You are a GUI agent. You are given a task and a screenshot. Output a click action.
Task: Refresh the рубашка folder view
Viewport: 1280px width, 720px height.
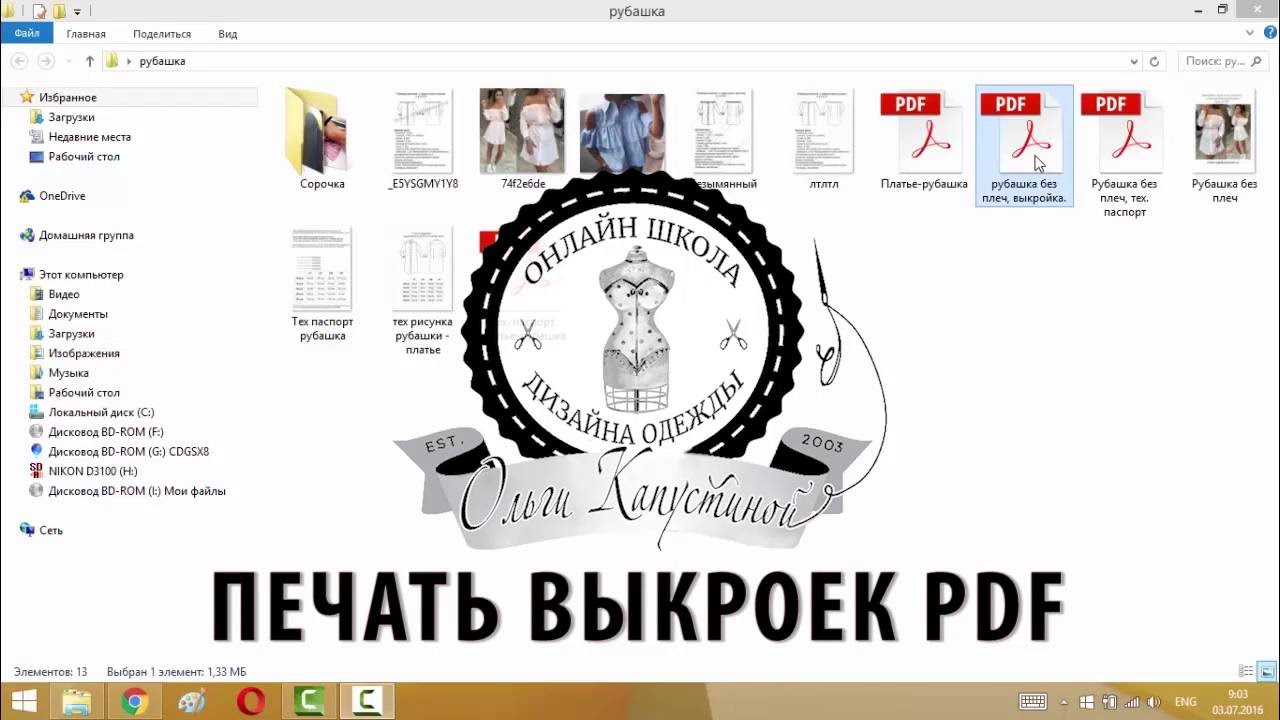1154,61
